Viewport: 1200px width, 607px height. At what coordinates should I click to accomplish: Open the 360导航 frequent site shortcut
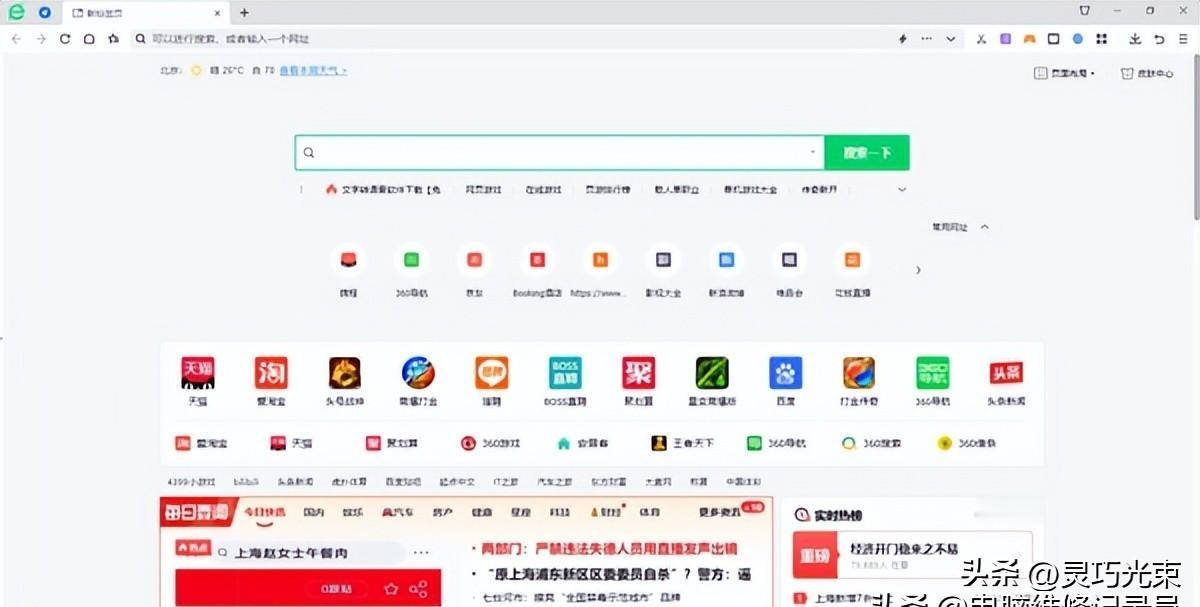click(411, 270)
